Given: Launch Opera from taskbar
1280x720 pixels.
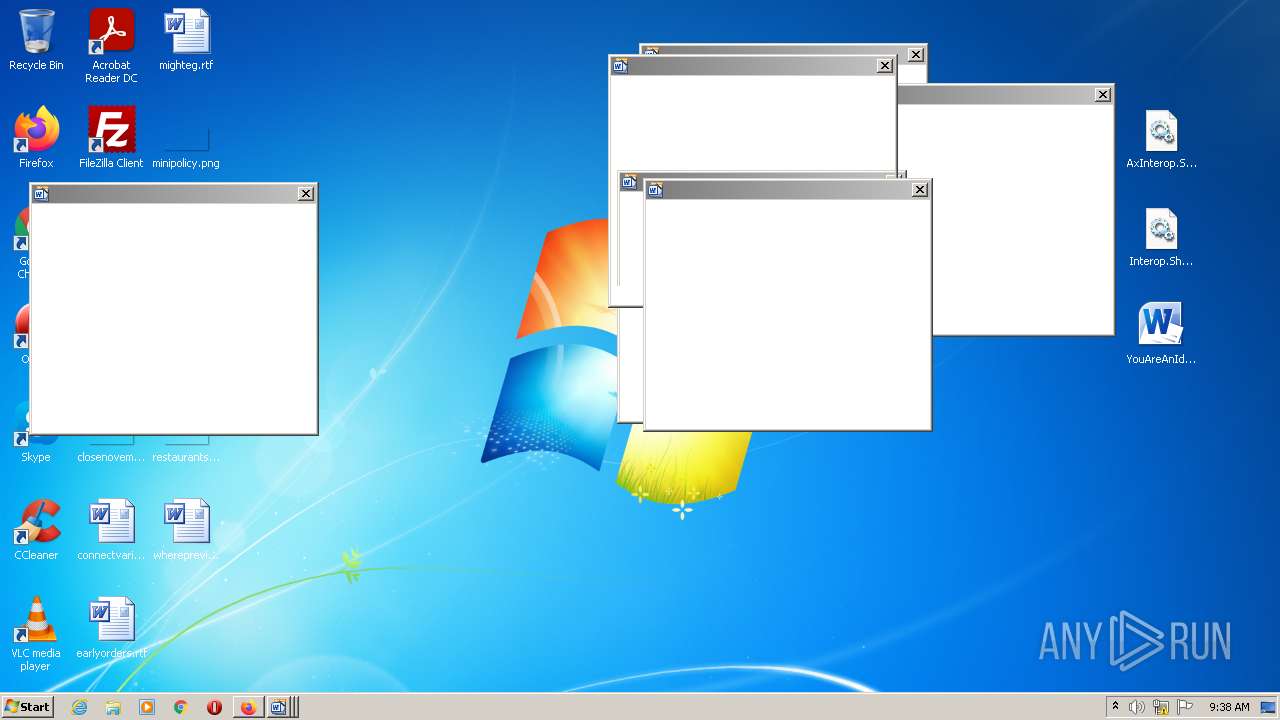Looking at the screenshot, I should (x=214, y=707).
